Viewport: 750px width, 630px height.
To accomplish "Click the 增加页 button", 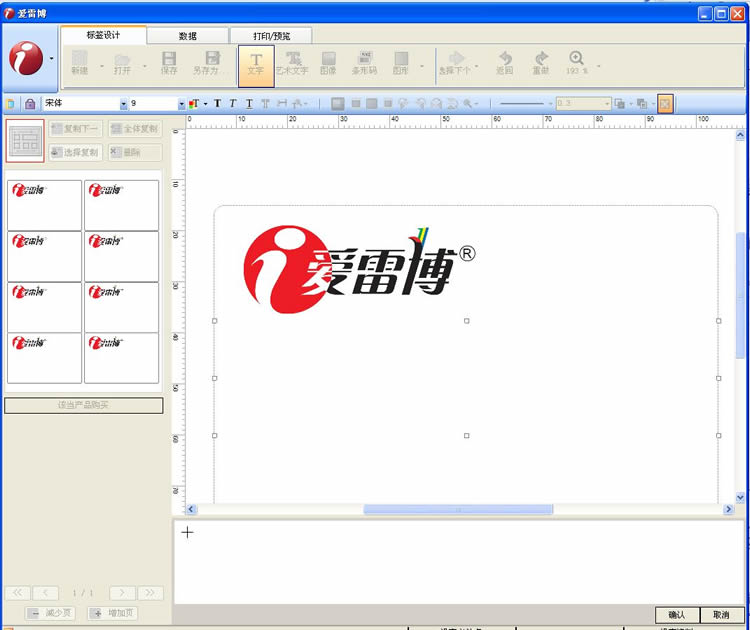I will point(112,613).
